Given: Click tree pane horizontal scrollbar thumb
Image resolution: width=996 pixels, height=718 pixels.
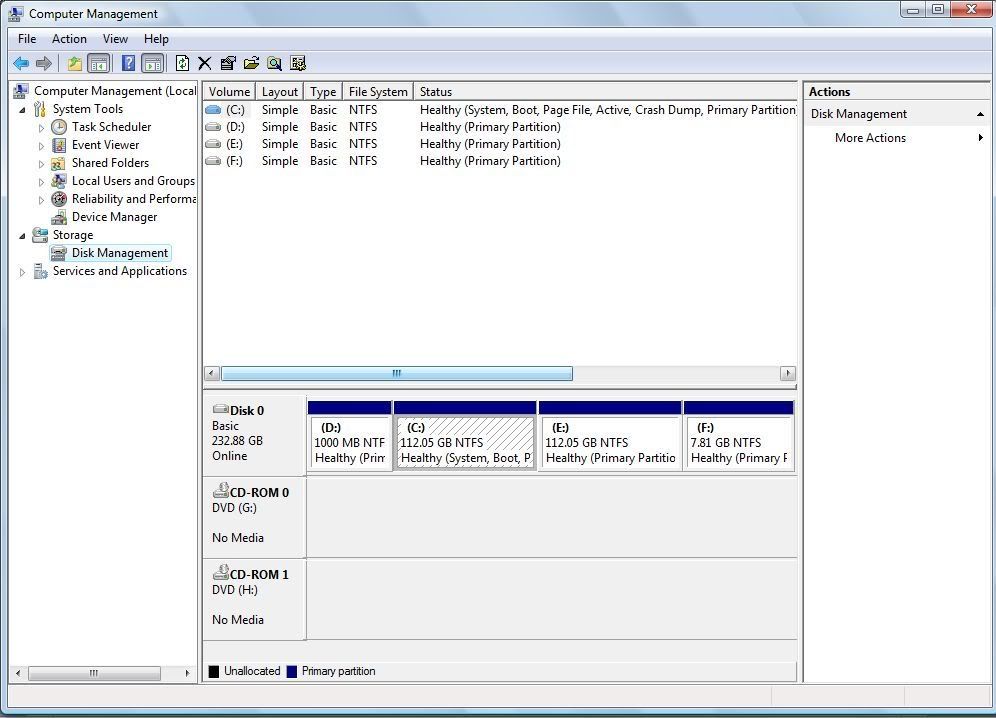Looking at the screenshot, I should 94,673.
